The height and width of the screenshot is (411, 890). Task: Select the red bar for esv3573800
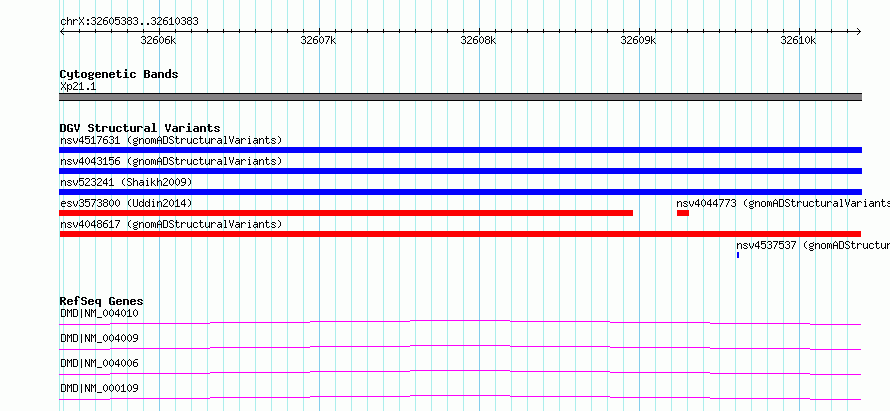pos(346,213)
